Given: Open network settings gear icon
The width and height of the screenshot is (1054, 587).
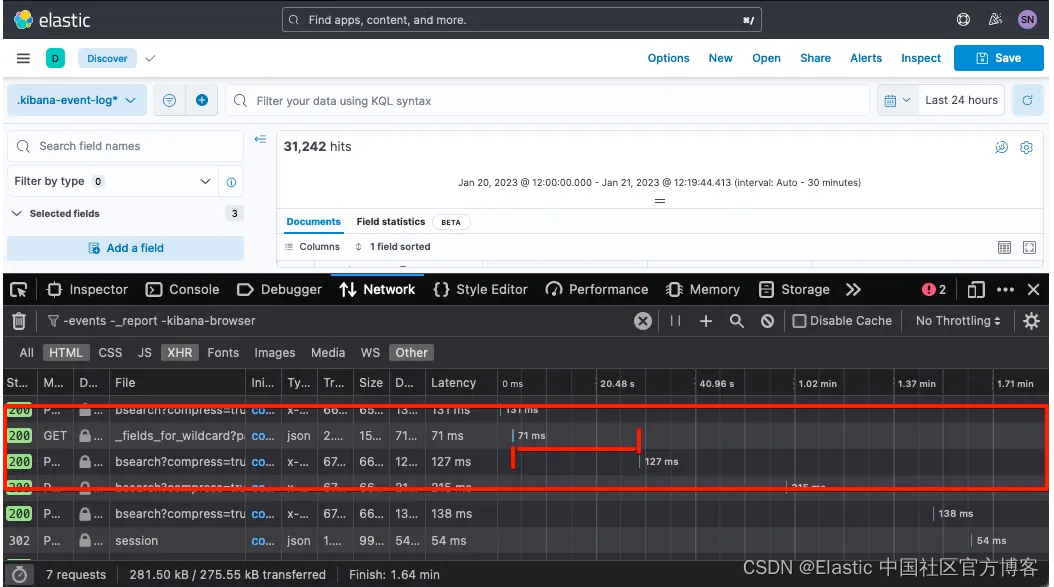Looking at the screenshot, I should [1031, 321].
